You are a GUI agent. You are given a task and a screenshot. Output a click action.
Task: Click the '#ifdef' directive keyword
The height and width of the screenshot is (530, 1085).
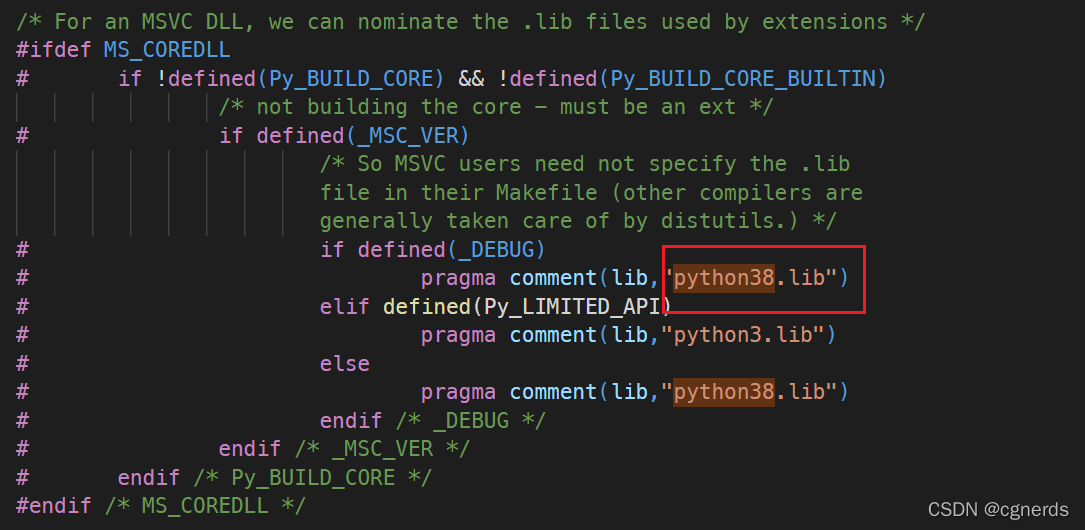[x=53, y=51]
